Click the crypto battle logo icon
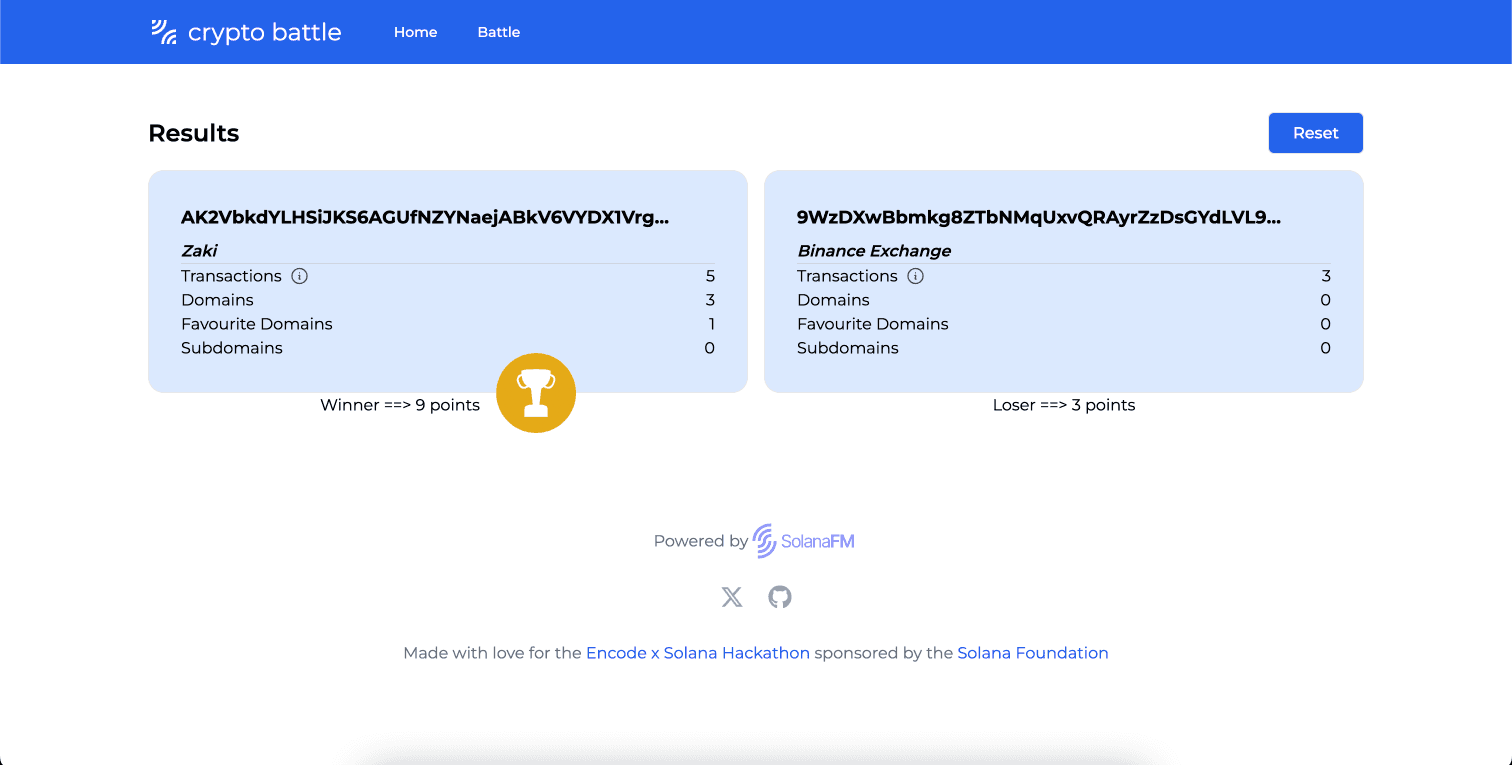 (164, 32)
